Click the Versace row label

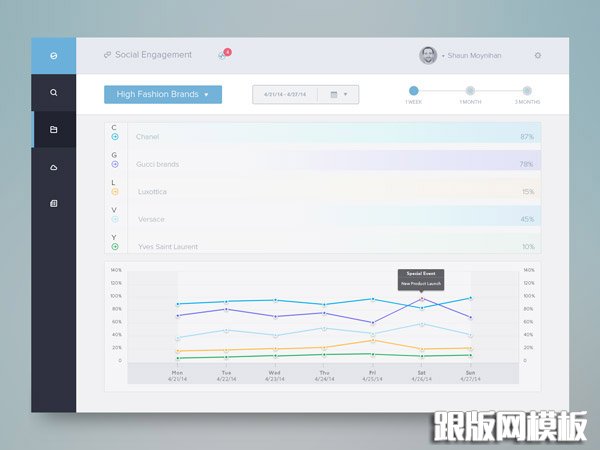point(151,219)
